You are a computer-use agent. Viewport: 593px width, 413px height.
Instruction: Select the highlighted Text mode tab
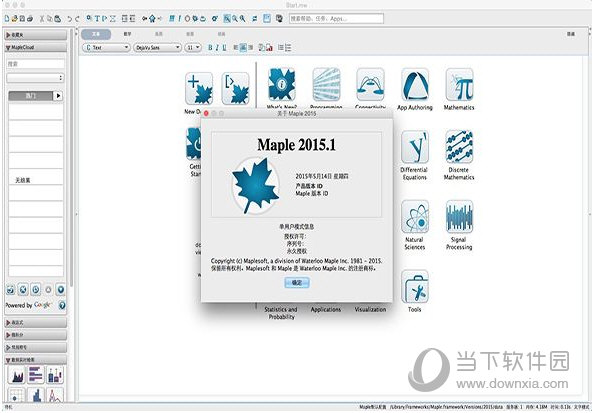click(x=96, y=34)
